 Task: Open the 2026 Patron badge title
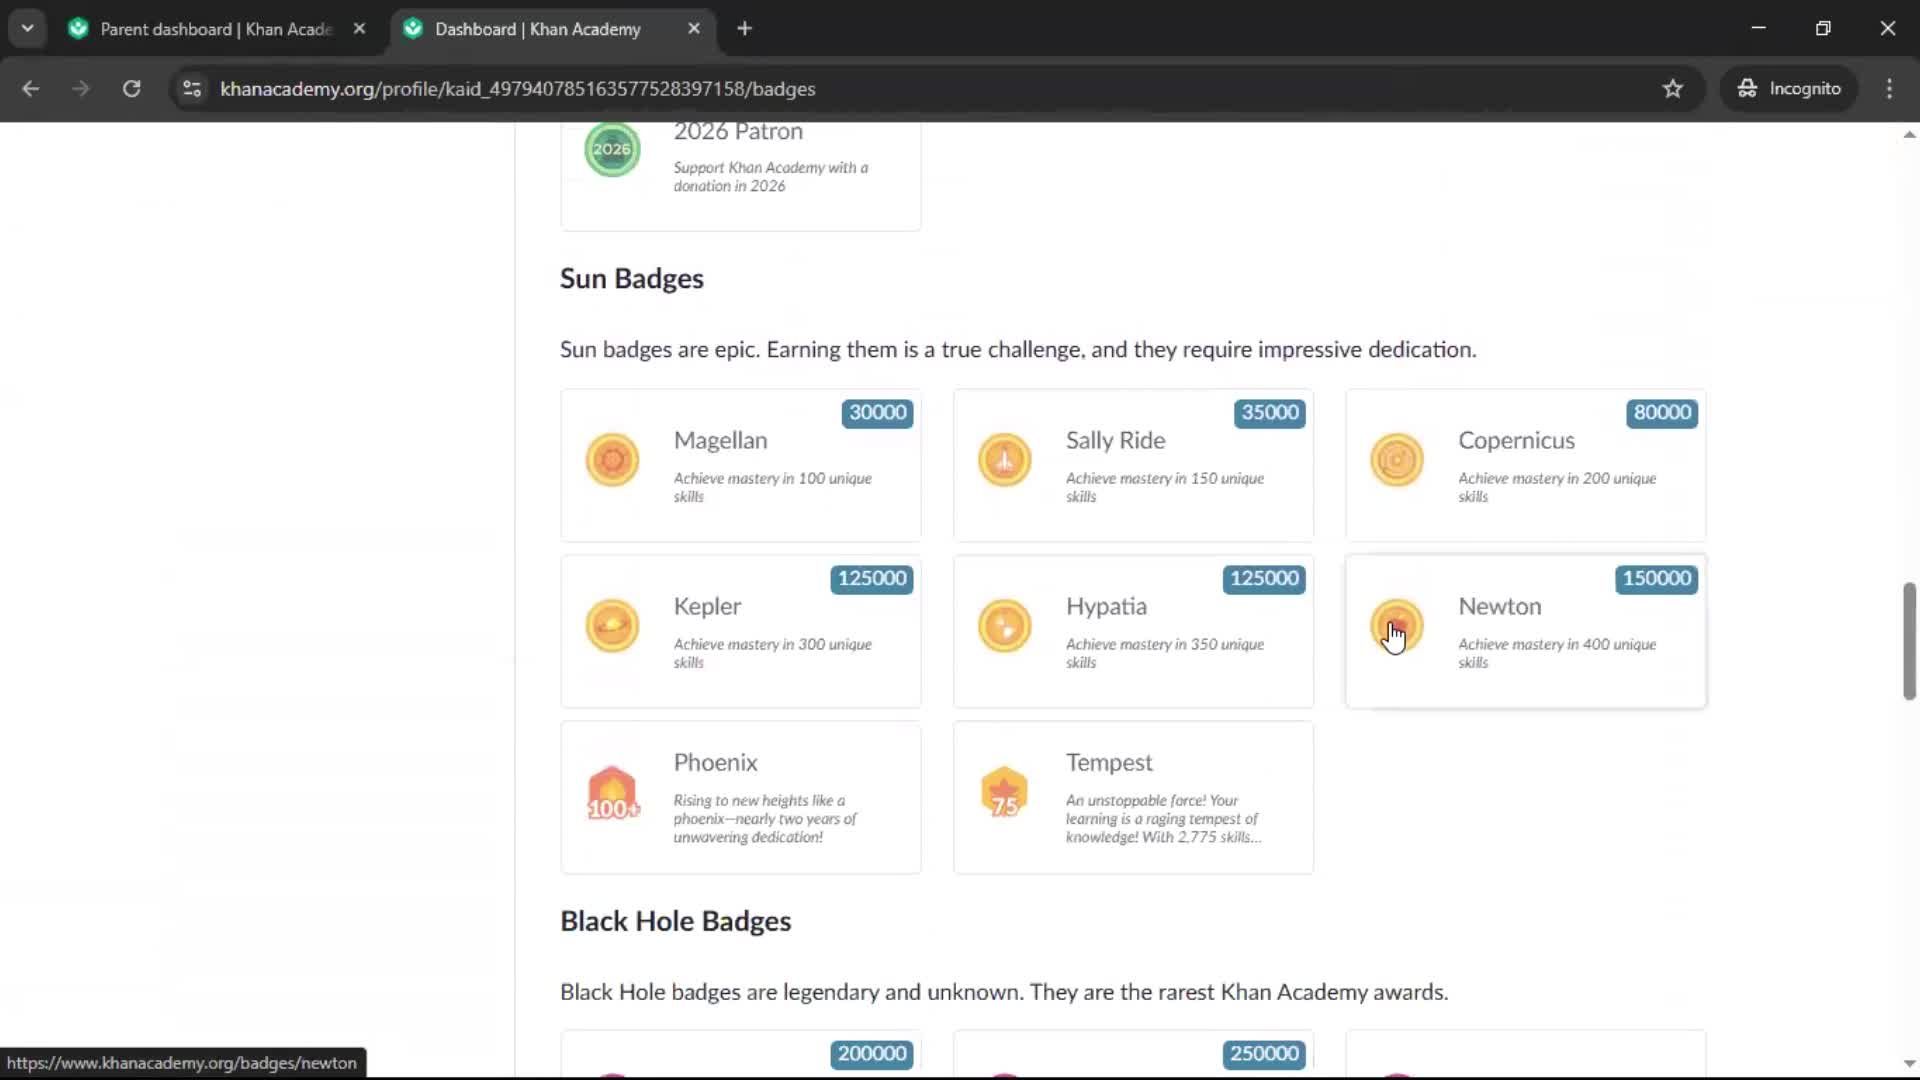click(x=738, y=131)
